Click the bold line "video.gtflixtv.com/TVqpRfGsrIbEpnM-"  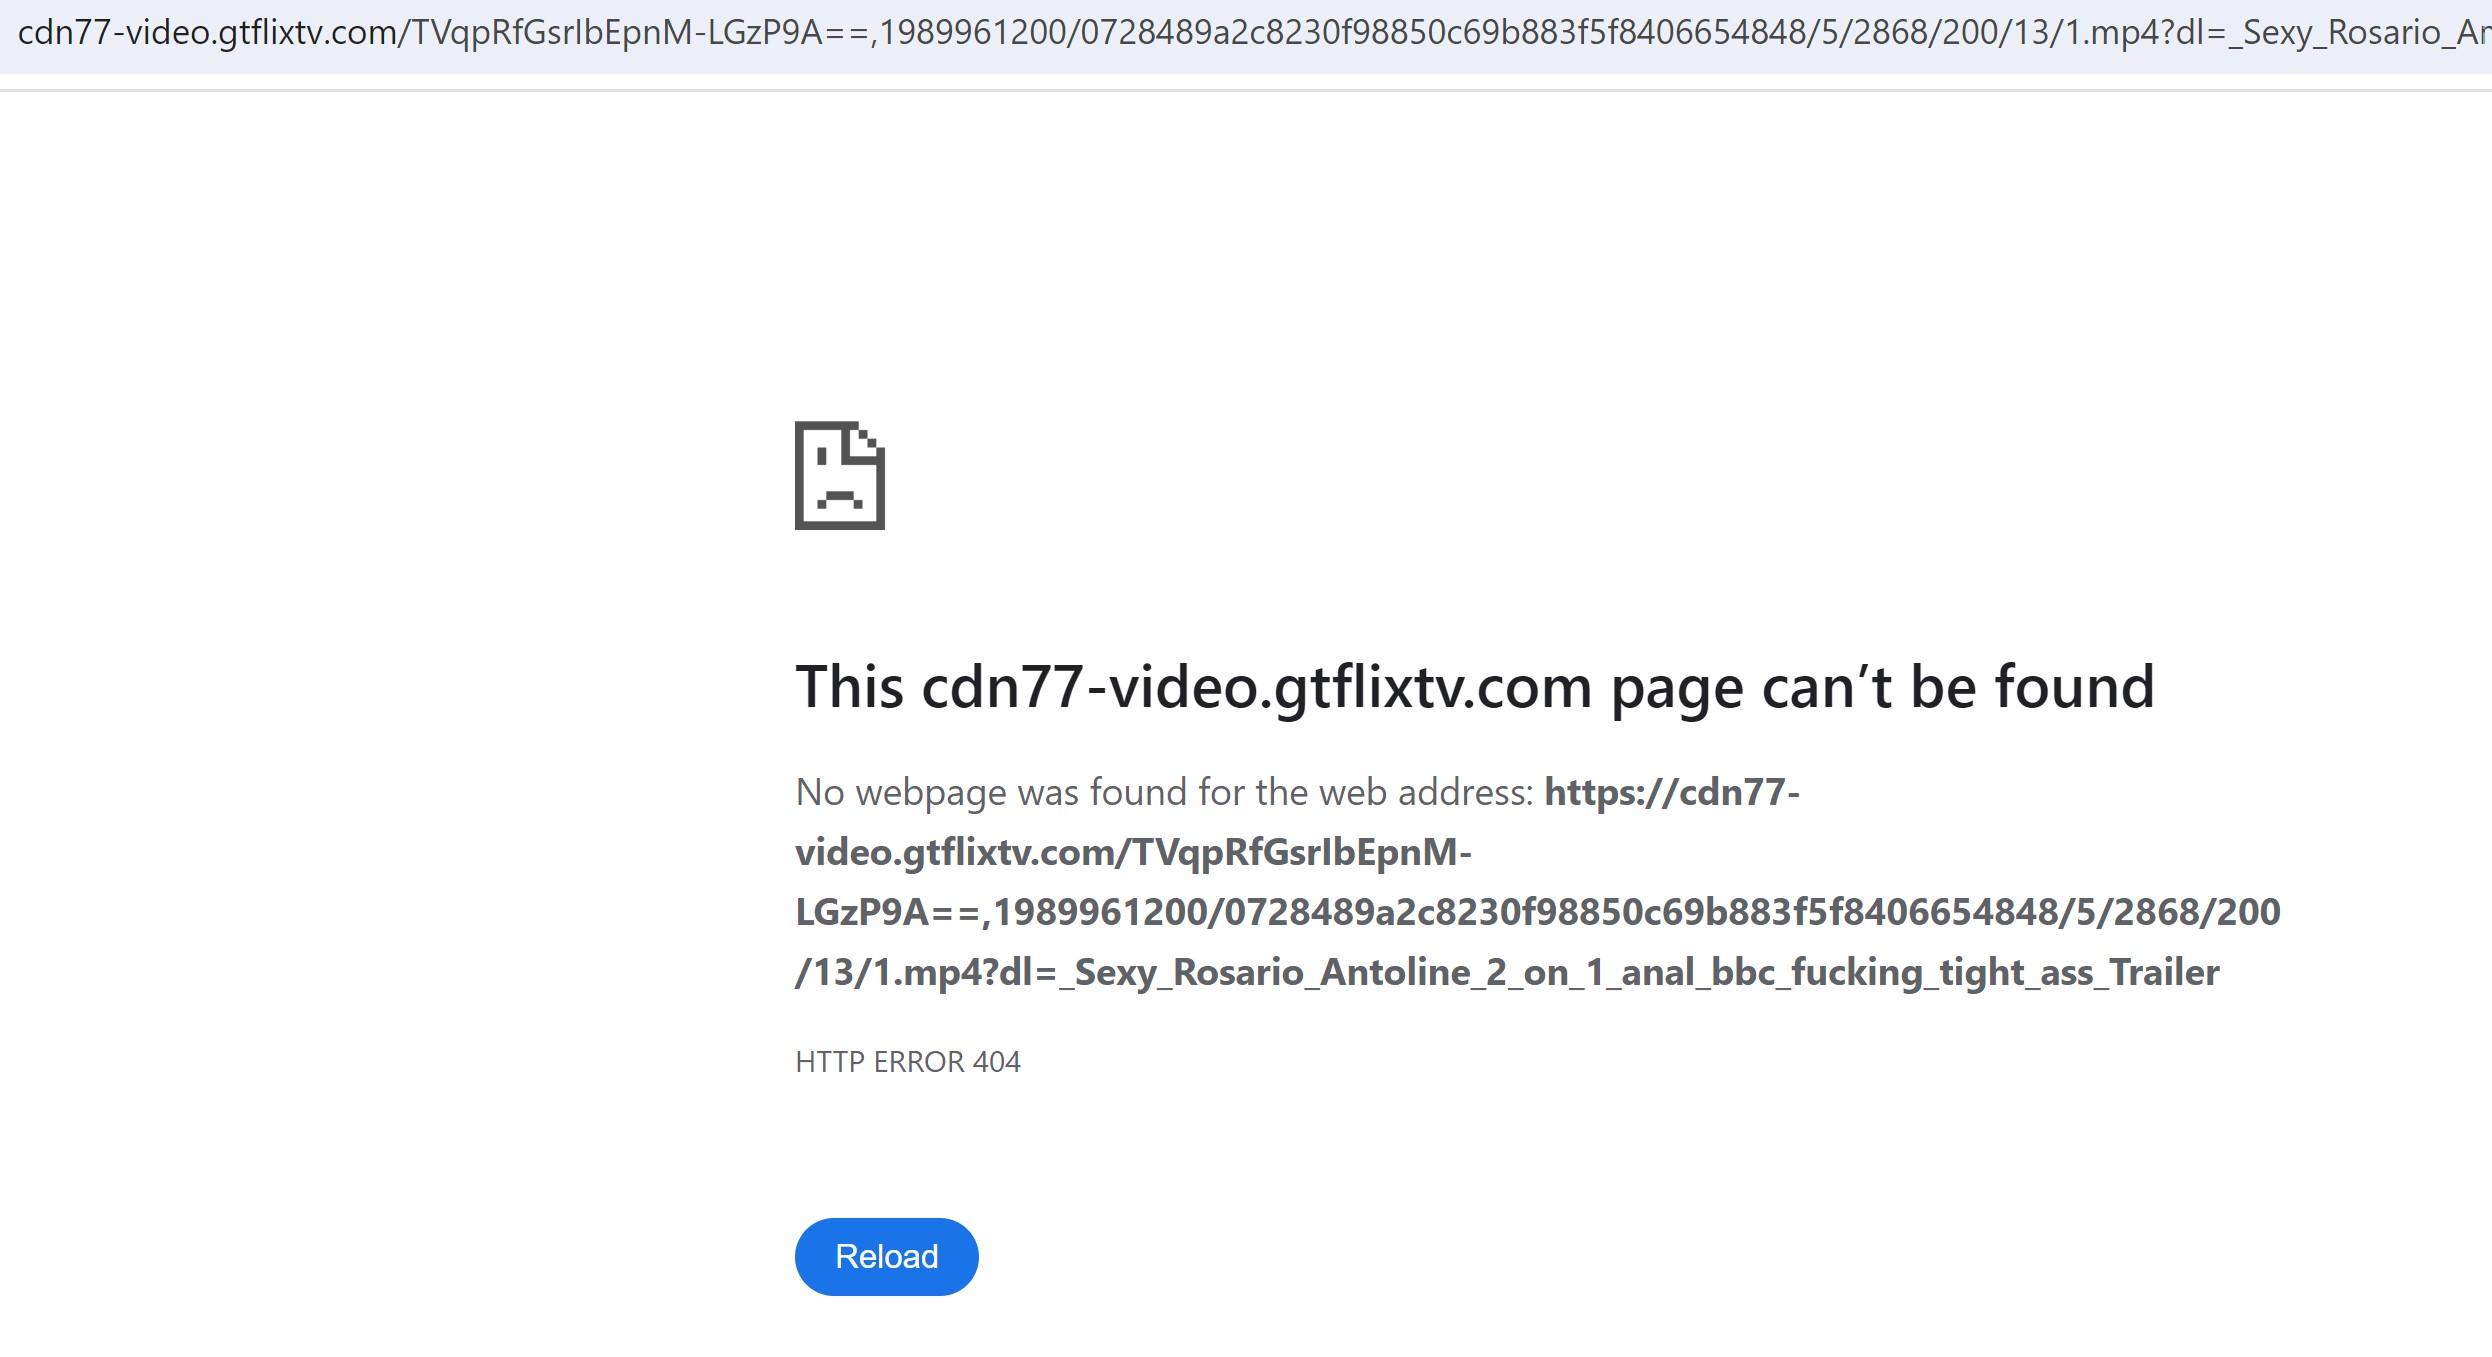click(x=1133, y=852)
